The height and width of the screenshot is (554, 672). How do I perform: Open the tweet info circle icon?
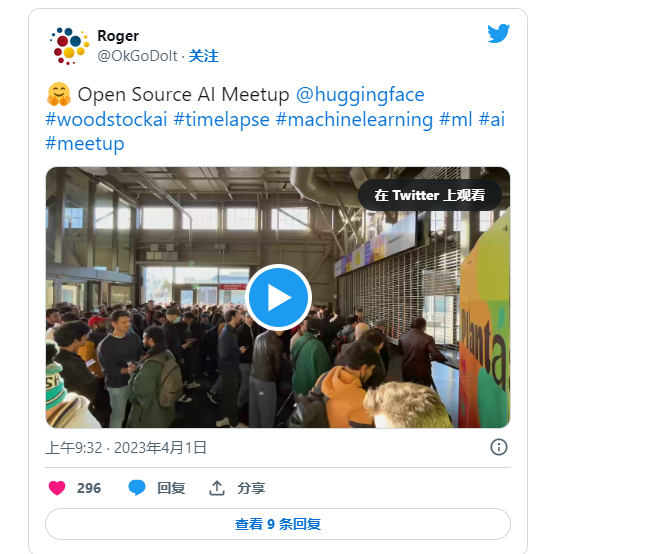(x=498, y=447)
